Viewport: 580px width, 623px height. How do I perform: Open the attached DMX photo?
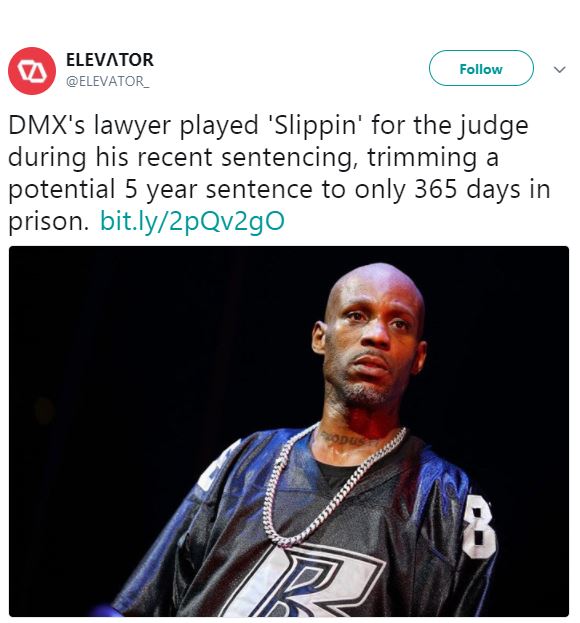pos(289,431)
